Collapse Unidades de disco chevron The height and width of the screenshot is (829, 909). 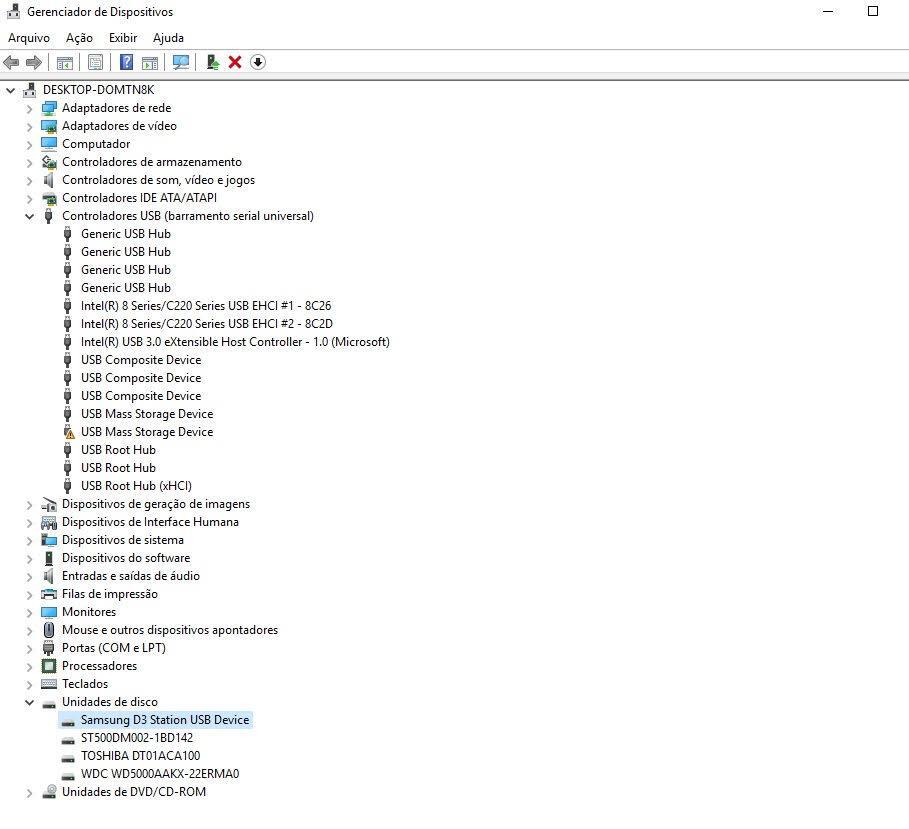tap(29, 702)
